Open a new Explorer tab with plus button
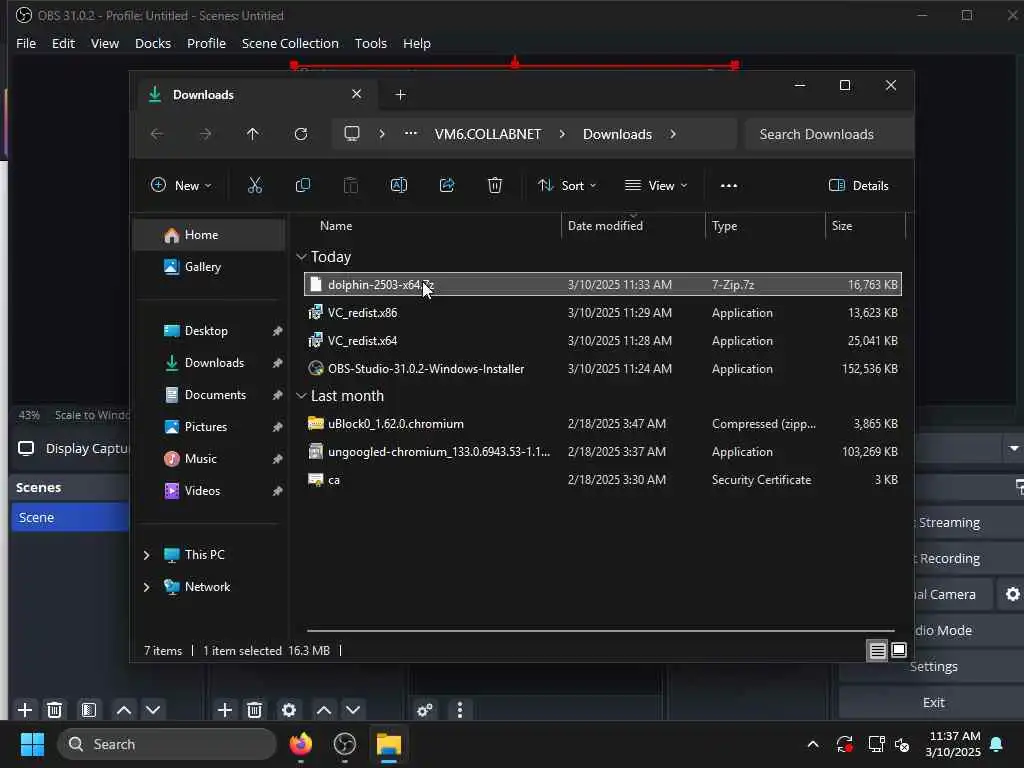This screenshot has width=1024, height=768. pyautogui.click(x=401, y=95)
